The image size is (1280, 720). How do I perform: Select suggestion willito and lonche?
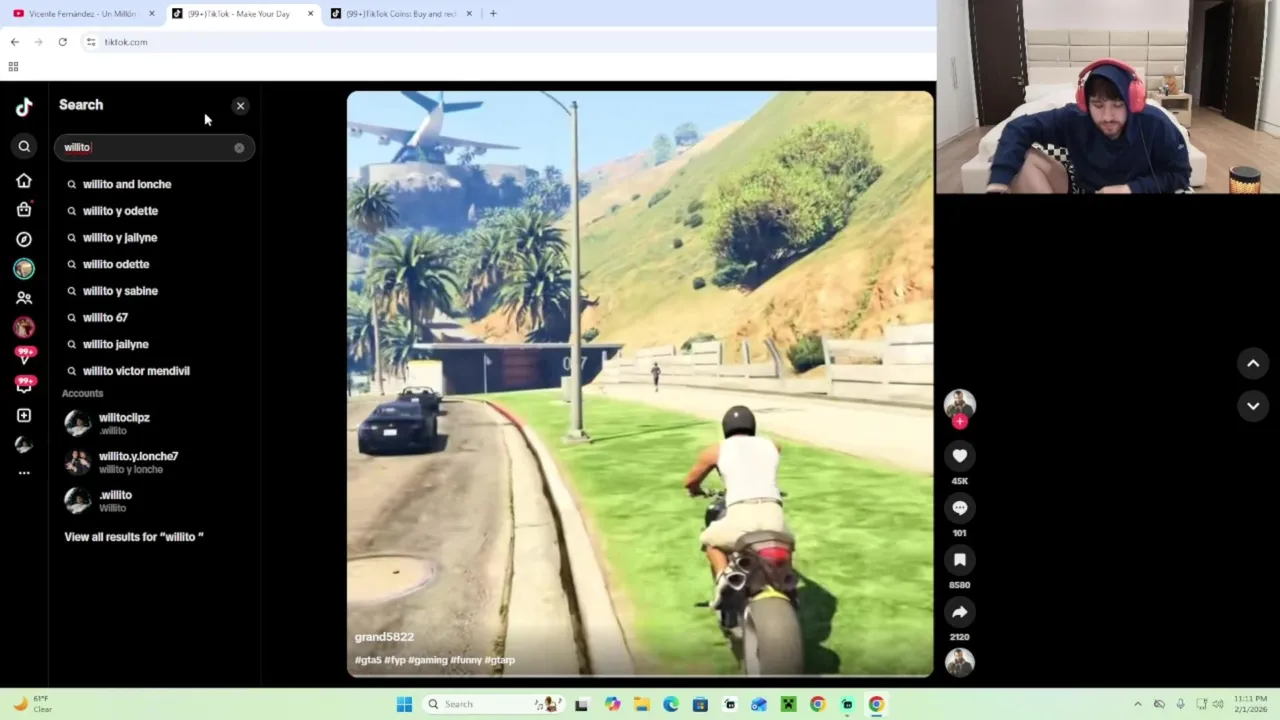[127, 184]
